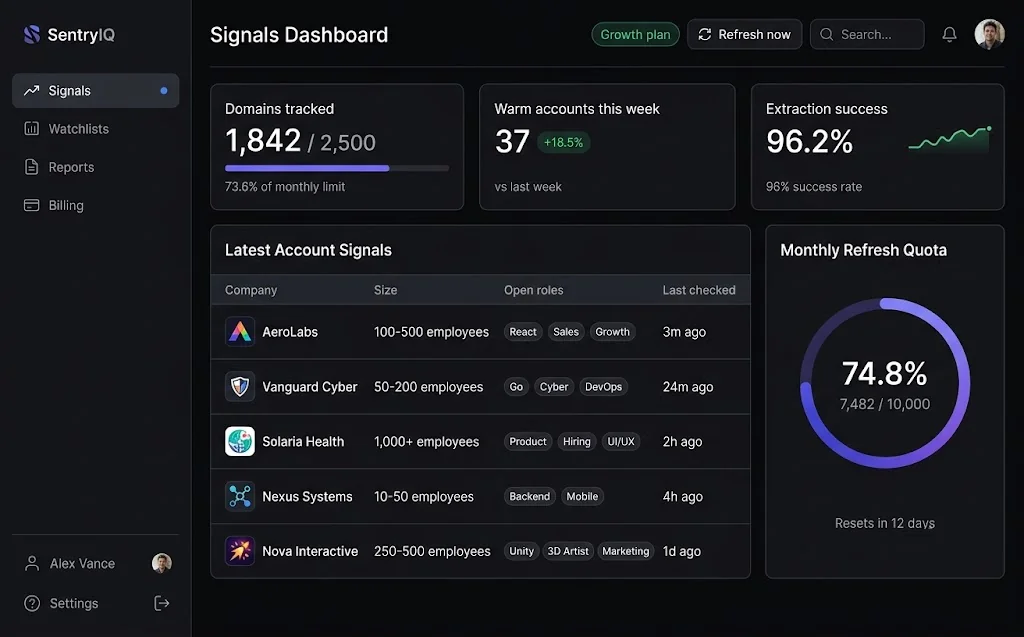Click the Signals trend-line icon

pyautogui.click(x=31, y=91)
